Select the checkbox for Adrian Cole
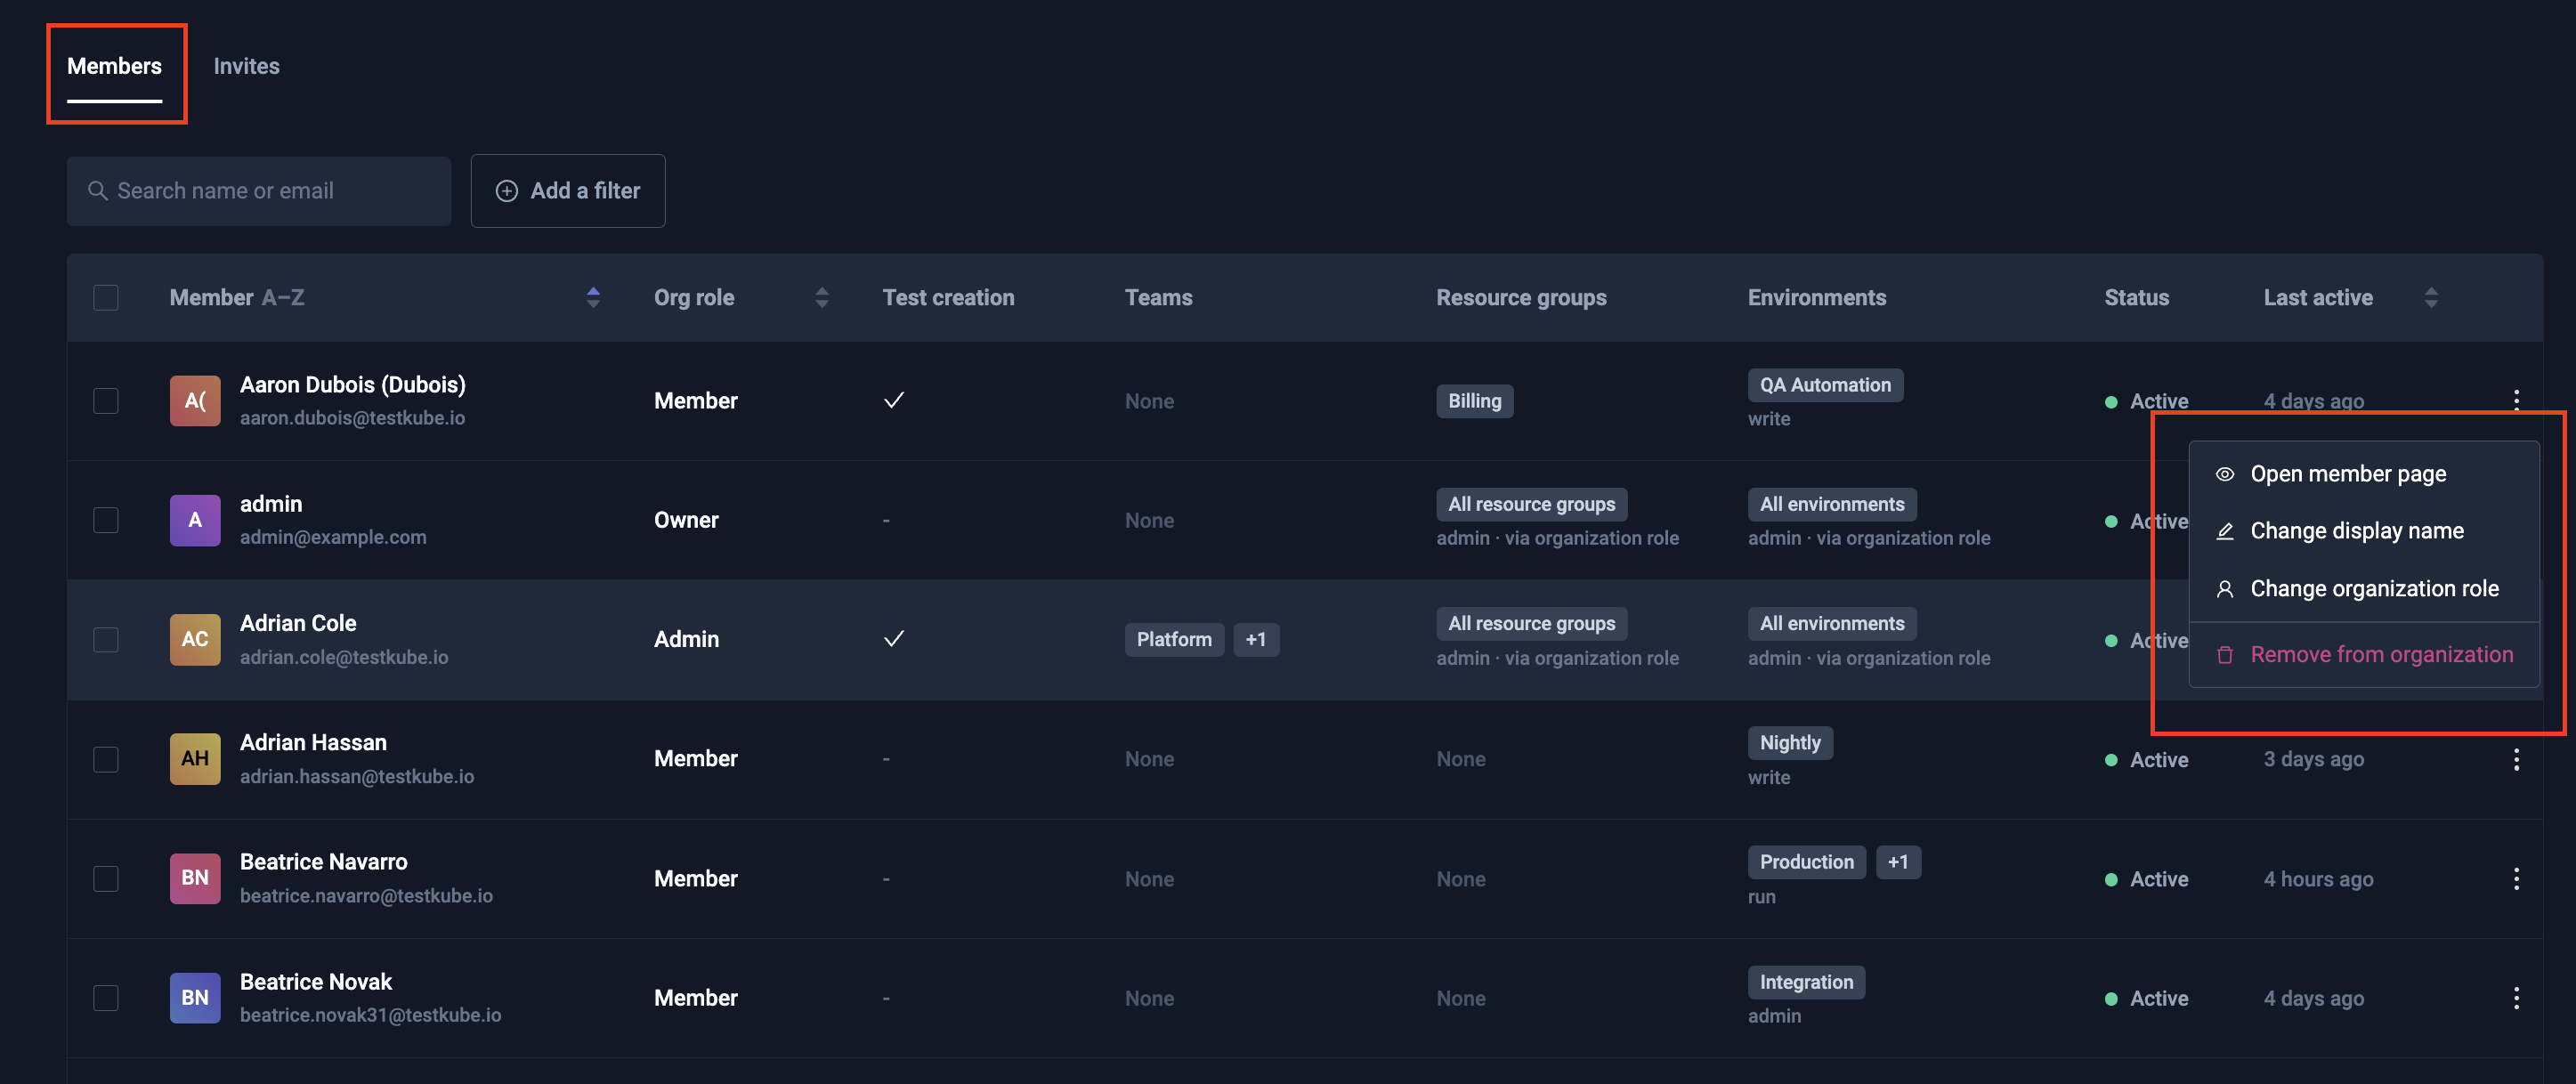Screen dimensions: 2576x1084 pyautogui.click(x=106, y=639)
